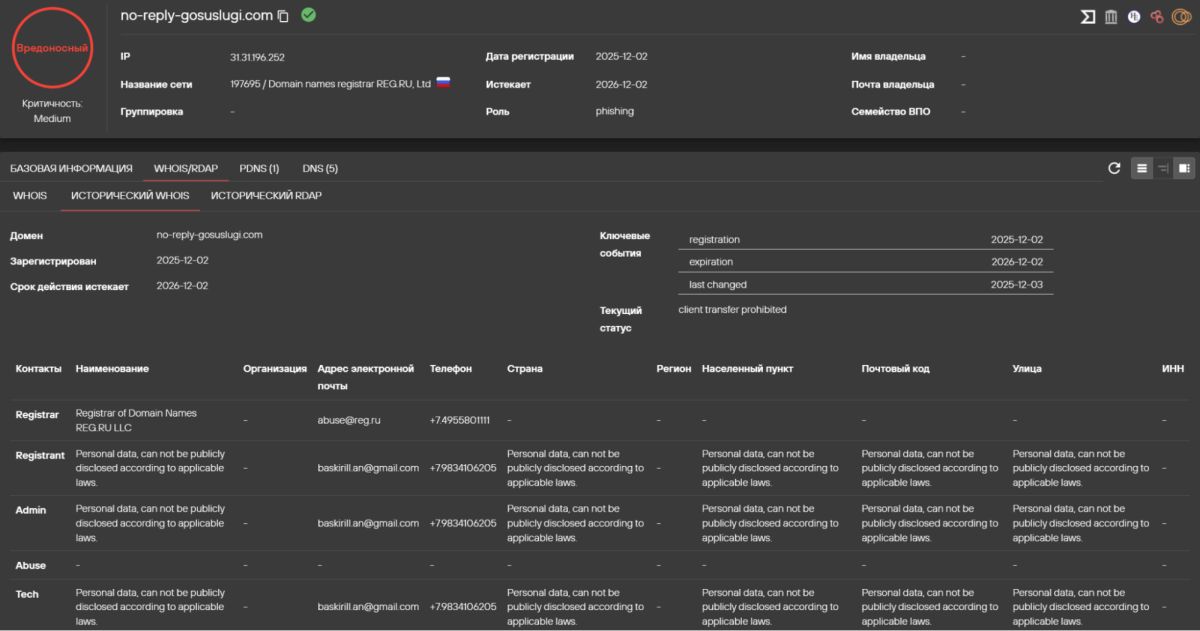Image resolution: width=1200 pixels, height=631 pixels.
Task: Open the PDNS (1) tab
Action: click(259, 168)
